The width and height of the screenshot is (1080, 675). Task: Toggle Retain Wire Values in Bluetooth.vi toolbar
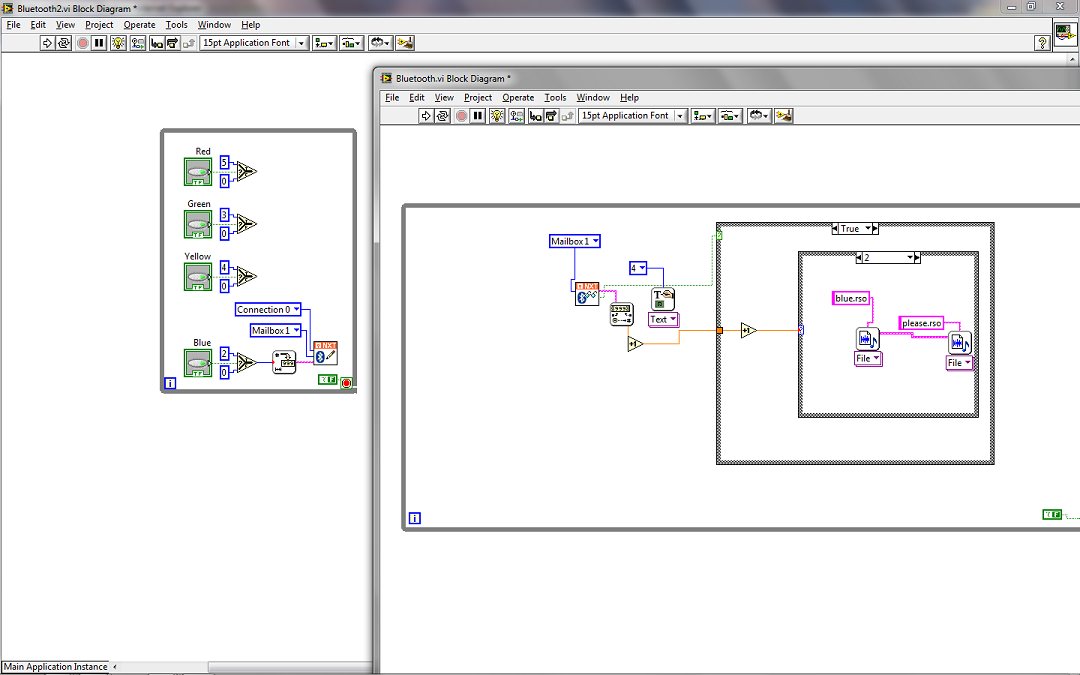[x=517, y=116]
